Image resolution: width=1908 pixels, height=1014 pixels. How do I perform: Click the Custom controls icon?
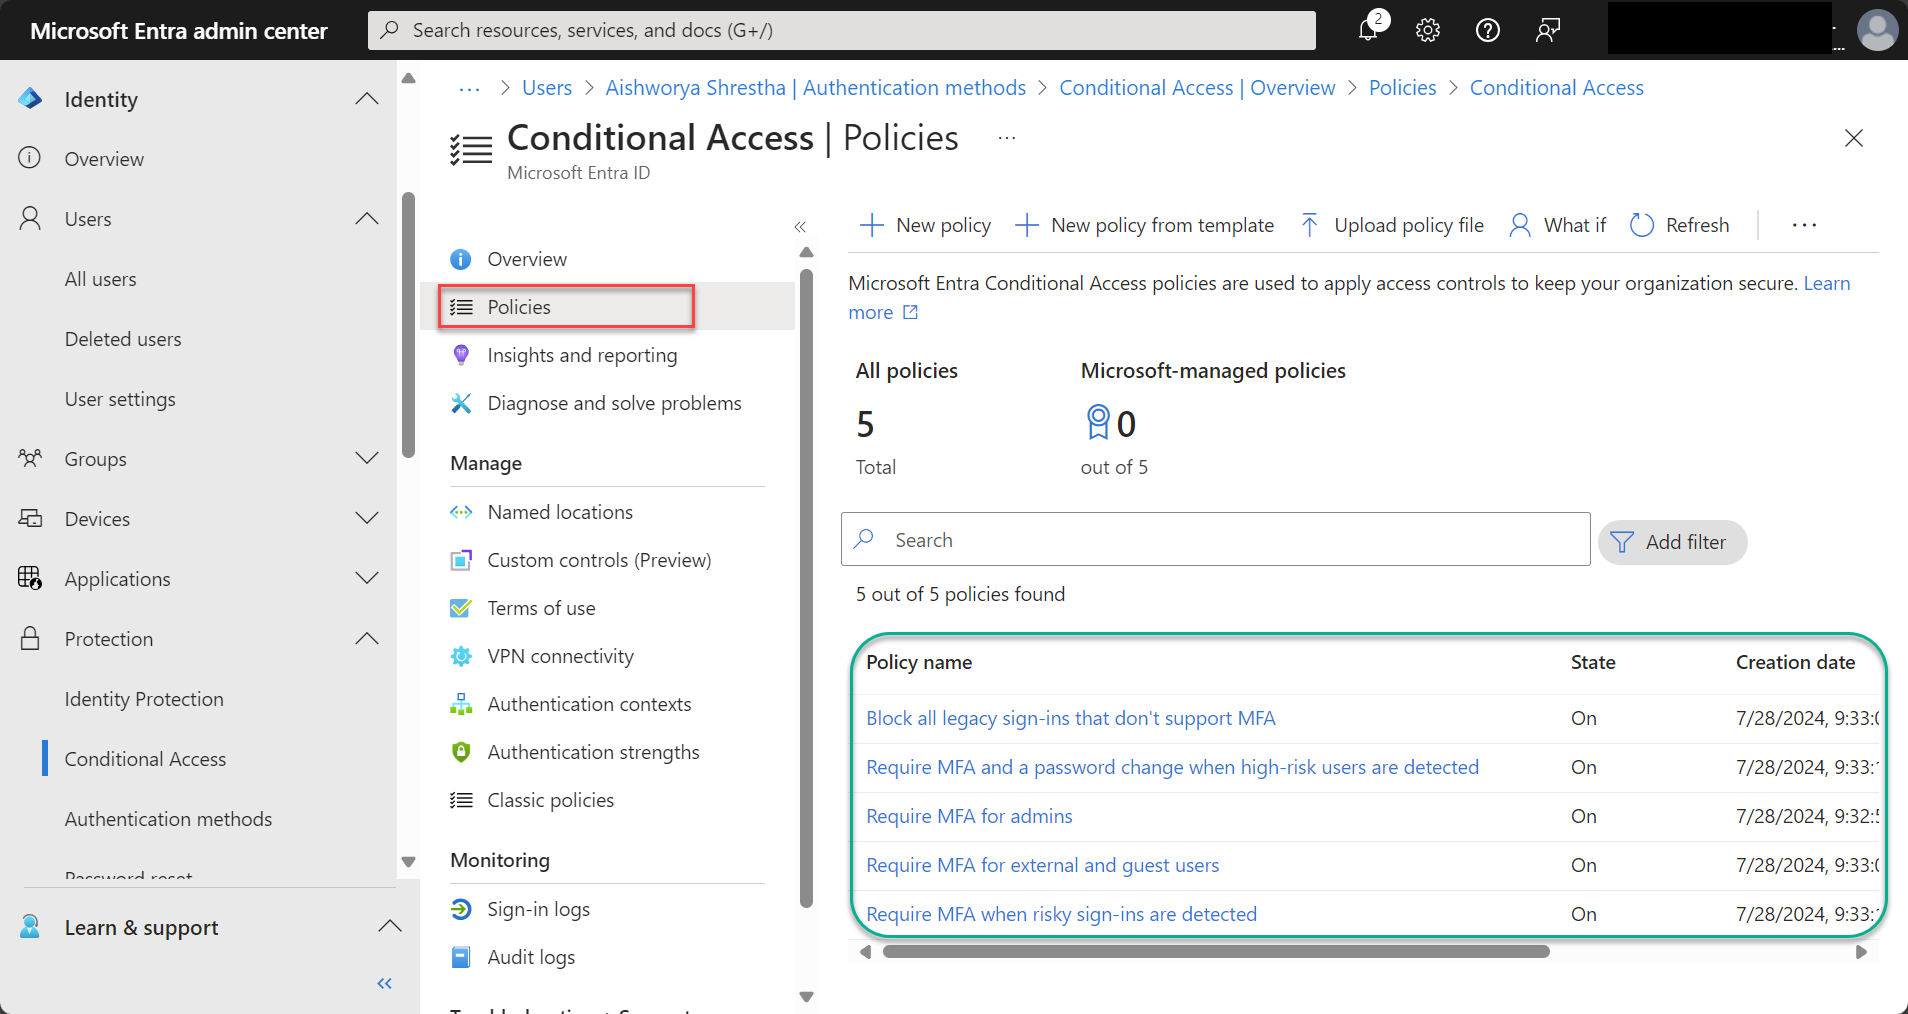click(x=461, y=560)
